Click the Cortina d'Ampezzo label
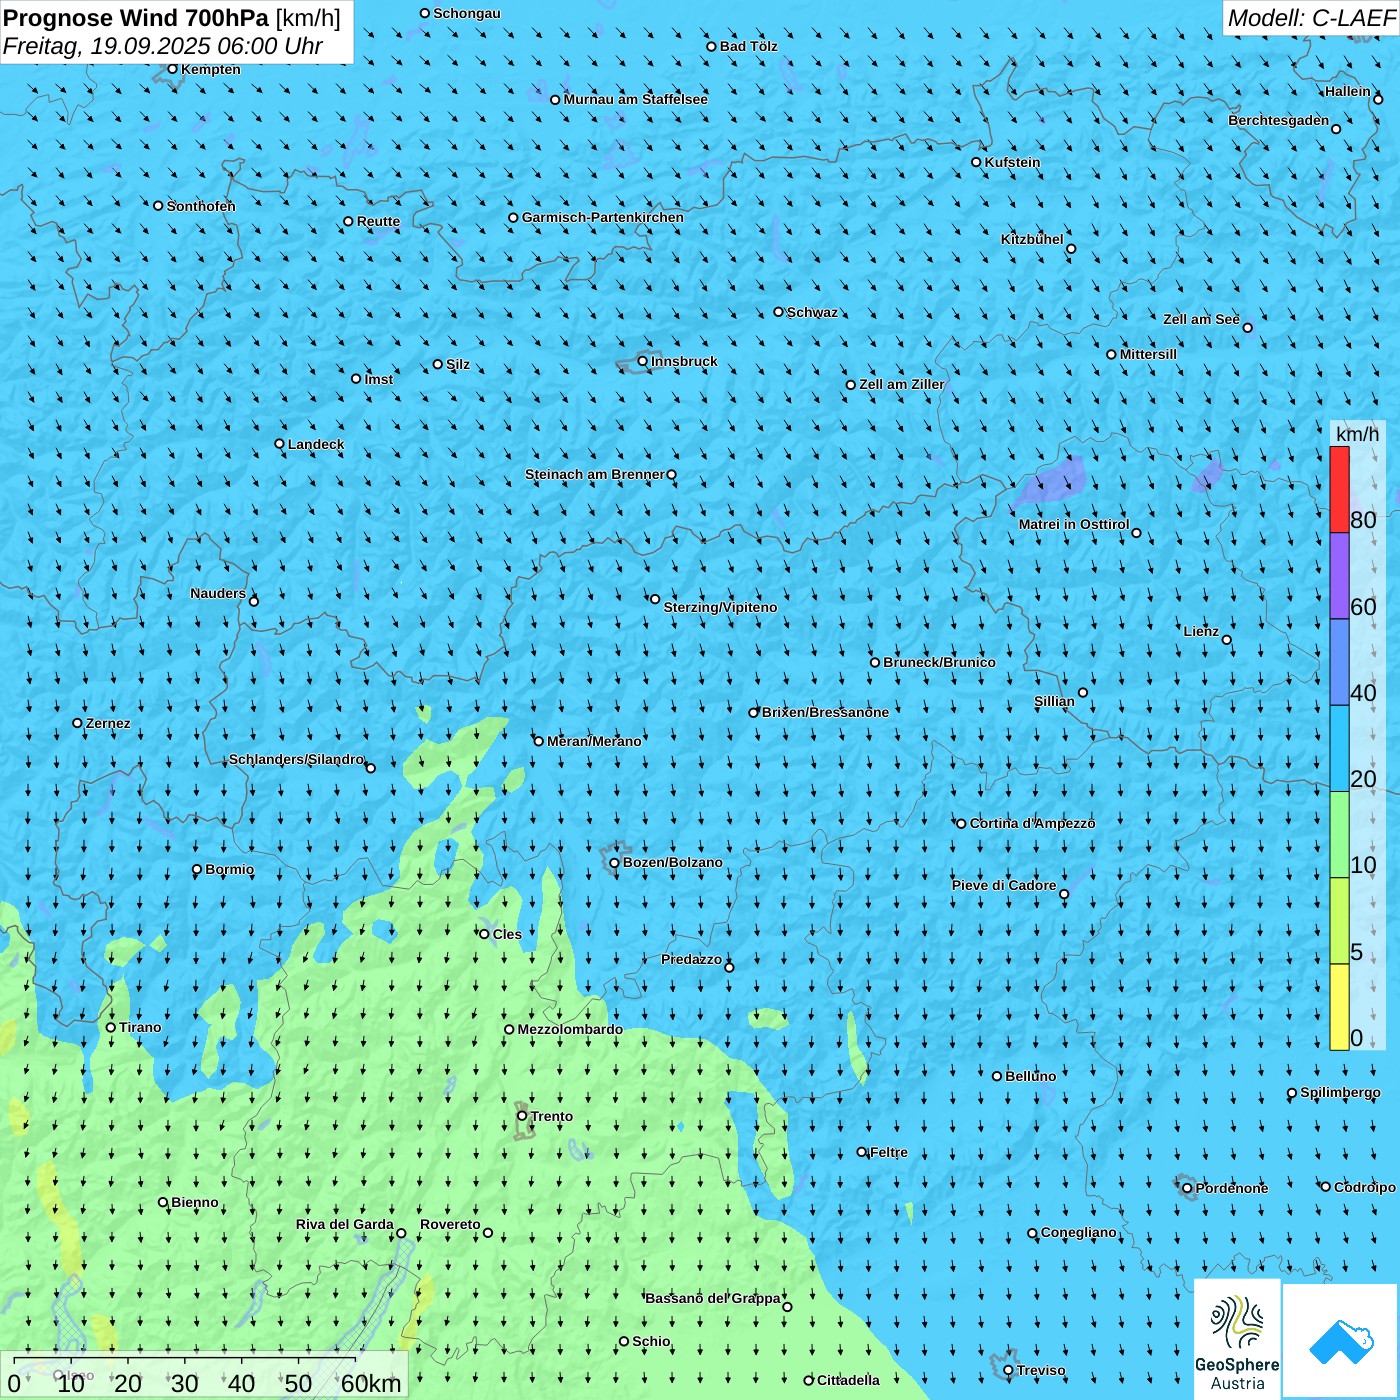The image size is (1400, 1400). (1032, 823)
